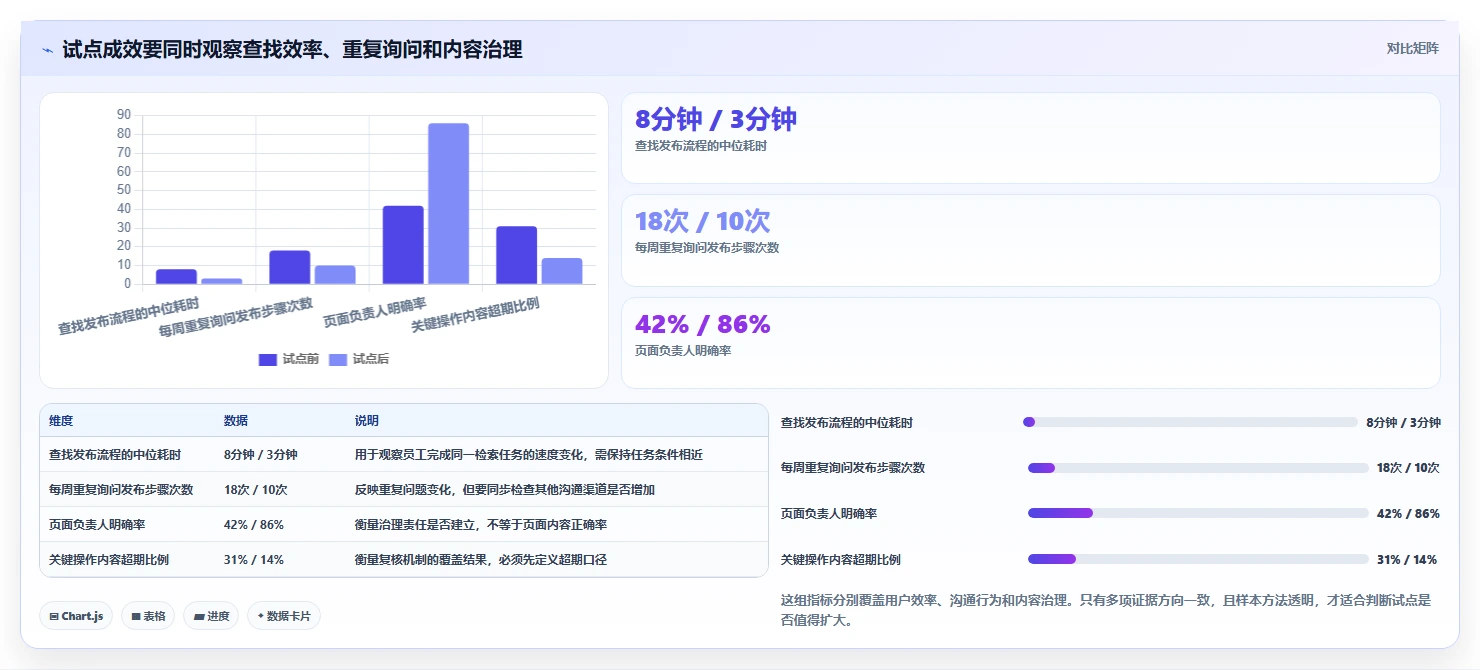
Task: Click the 每周重复询问发布步骤次数 试点后 bar
Action: click(335, 275)
